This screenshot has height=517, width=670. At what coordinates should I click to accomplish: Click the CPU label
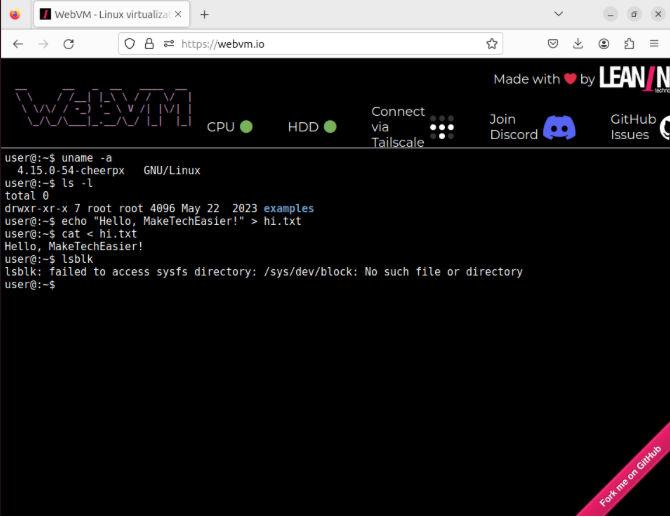(x=220, y=127)
